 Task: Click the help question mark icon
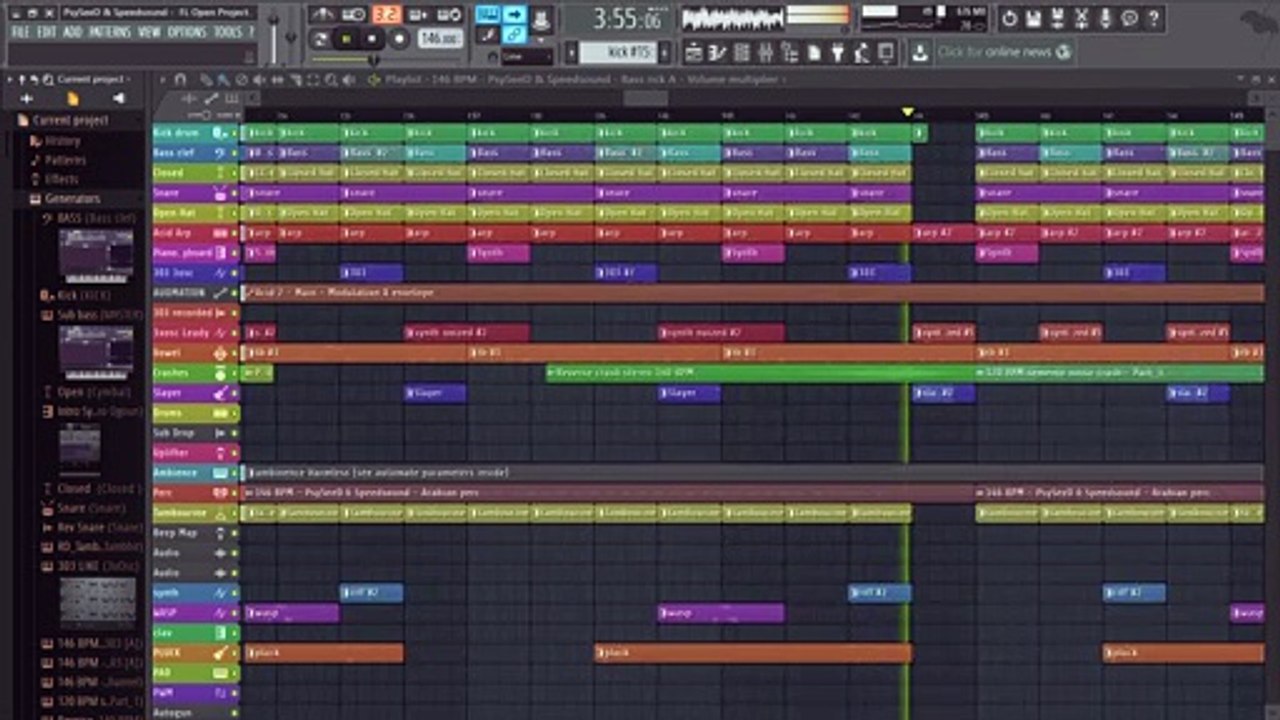(1153, 18)
